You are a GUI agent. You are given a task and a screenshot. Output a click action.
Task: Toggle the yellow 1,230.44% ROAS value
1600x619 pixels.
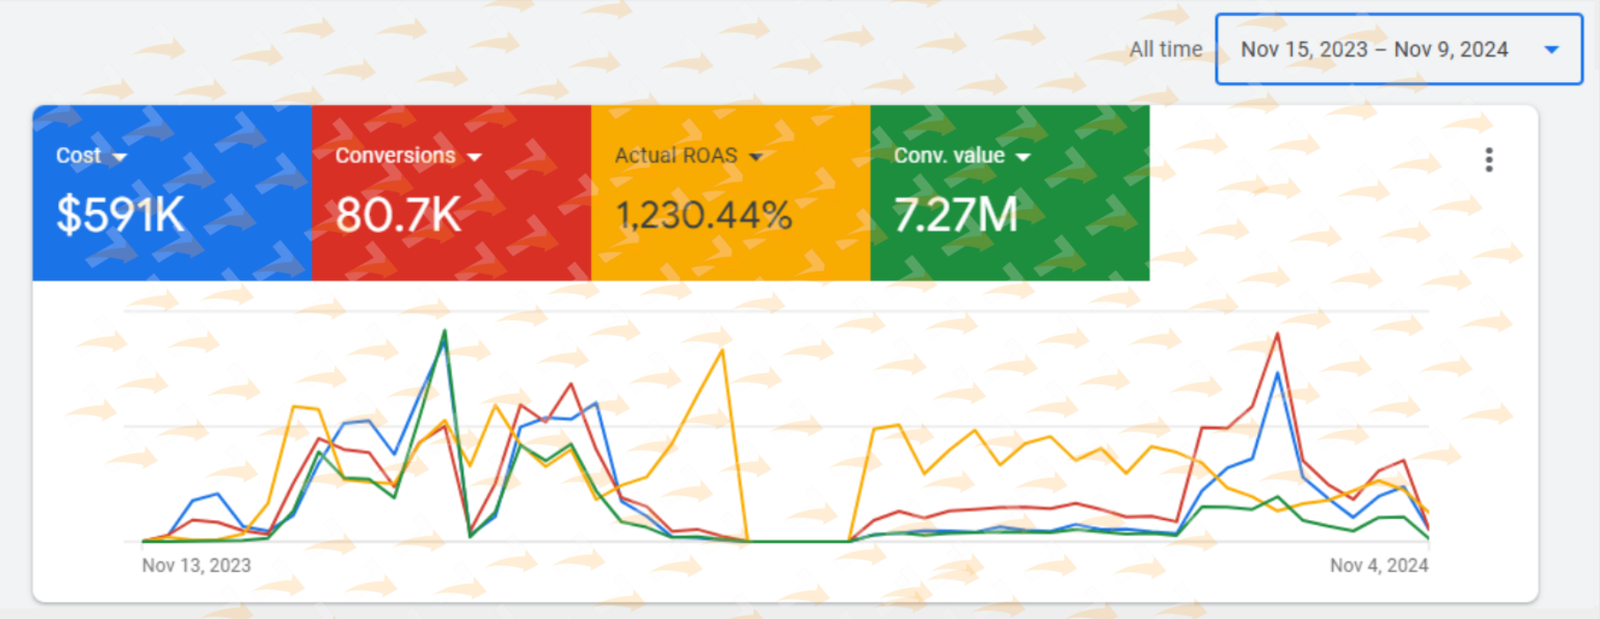tap(704, 215)
